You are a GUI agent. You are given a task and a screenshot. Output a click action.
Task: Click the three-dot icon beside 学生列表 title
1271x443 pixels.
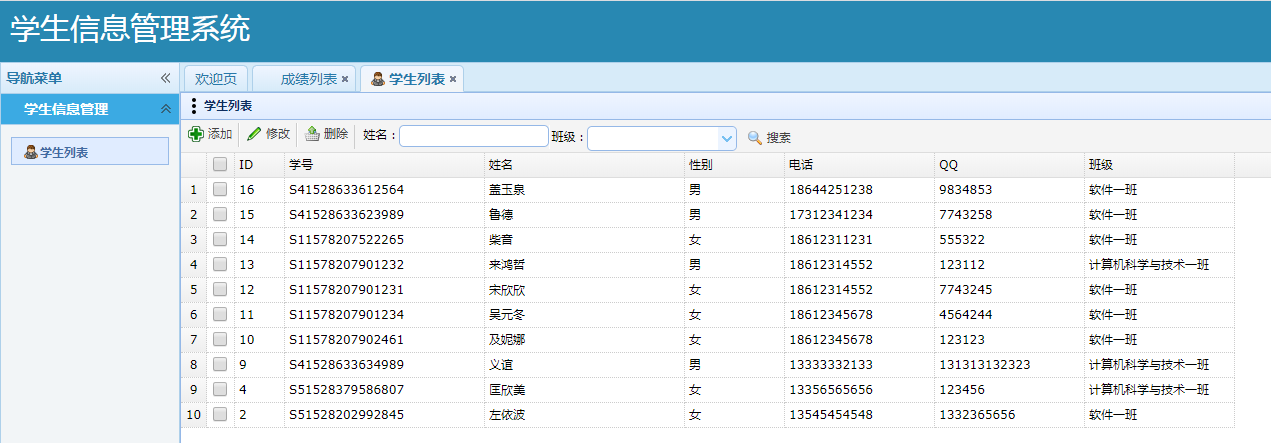(x=193, y=106)
